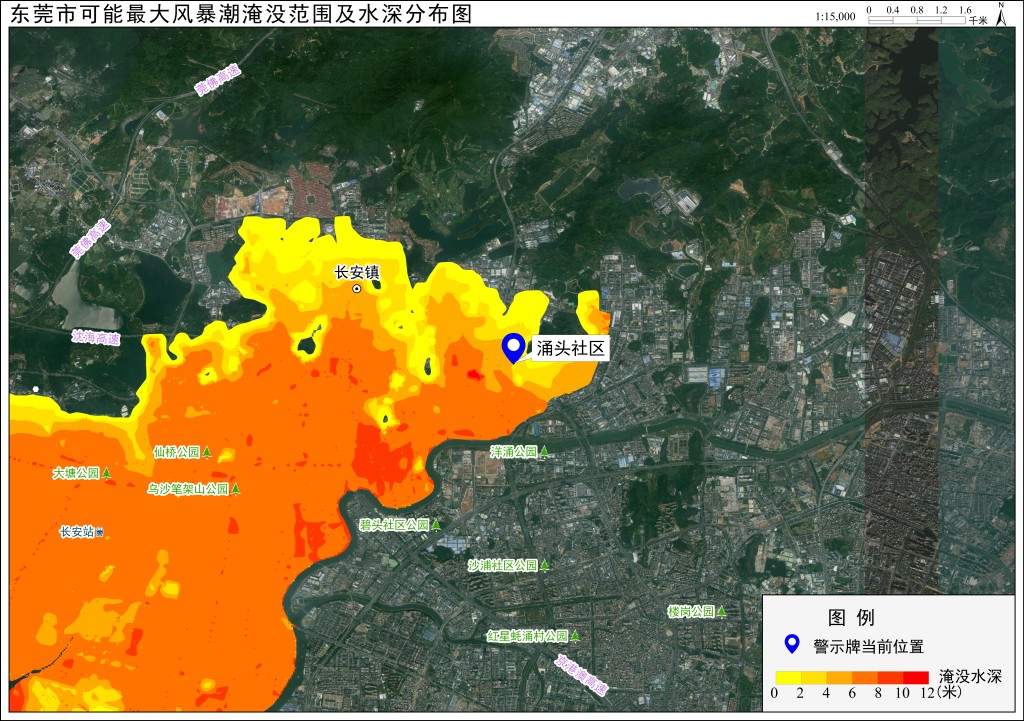Click the 长安镇 town center marker
Screen dimensions: 1024x721
[357, 289]
